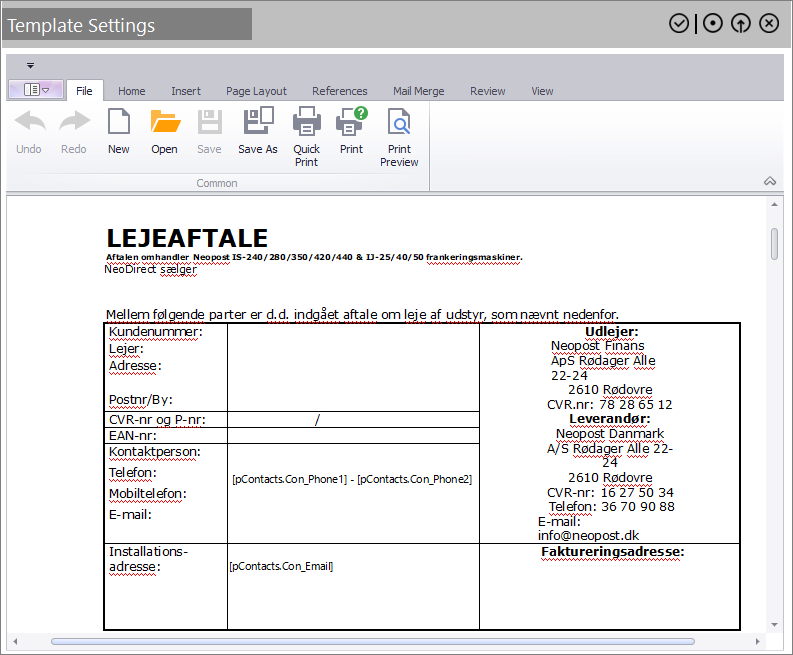The width and height of the screenshot is (793, 655).
Task: Click the horizontal scrollbar thumb
Action: [x=373, y=641]
